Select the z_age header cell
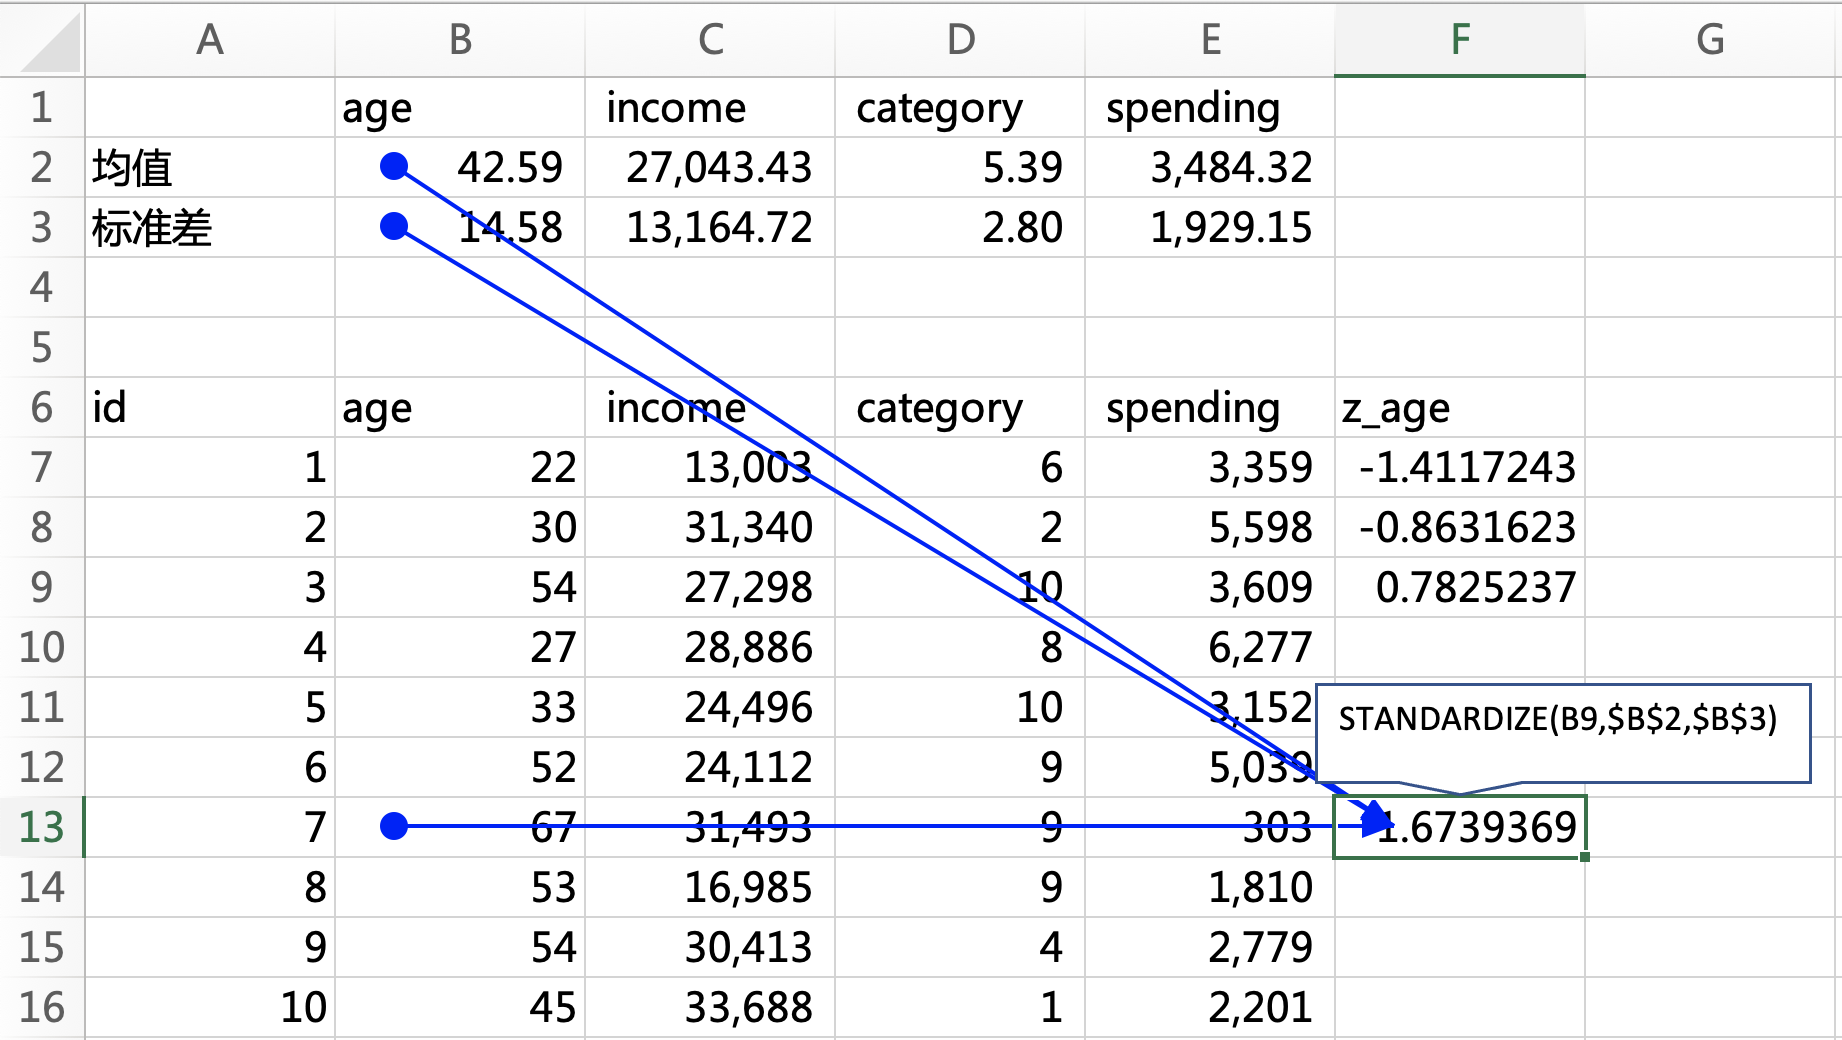 tap(1460, 407)
